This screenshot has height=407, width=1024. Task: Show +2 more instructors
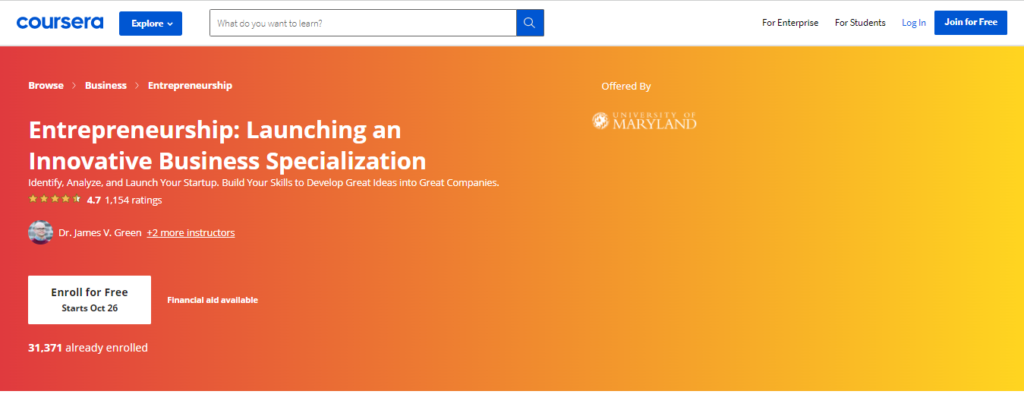(x=191, y=233)
